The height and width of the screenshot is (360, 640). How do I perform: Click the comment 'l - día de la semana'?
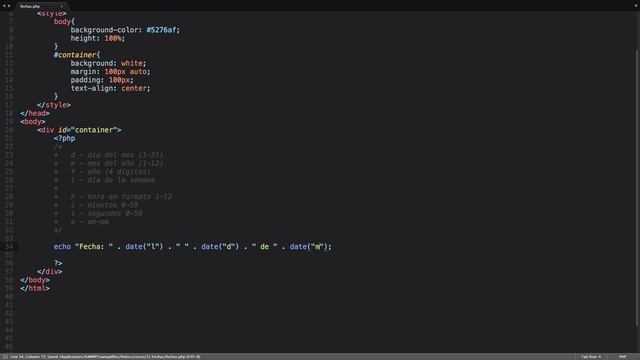click(x=113, y=180)
